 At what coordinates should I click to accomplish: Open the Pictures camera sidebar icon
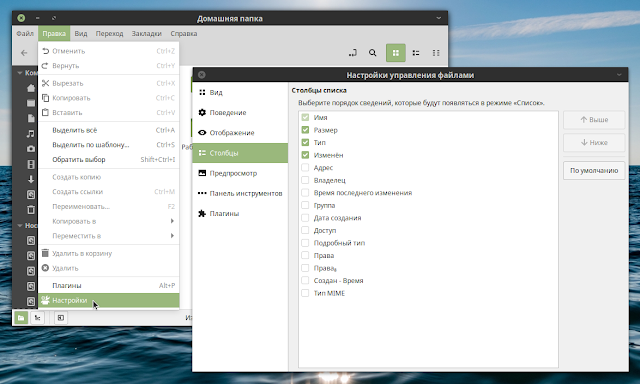31,149
